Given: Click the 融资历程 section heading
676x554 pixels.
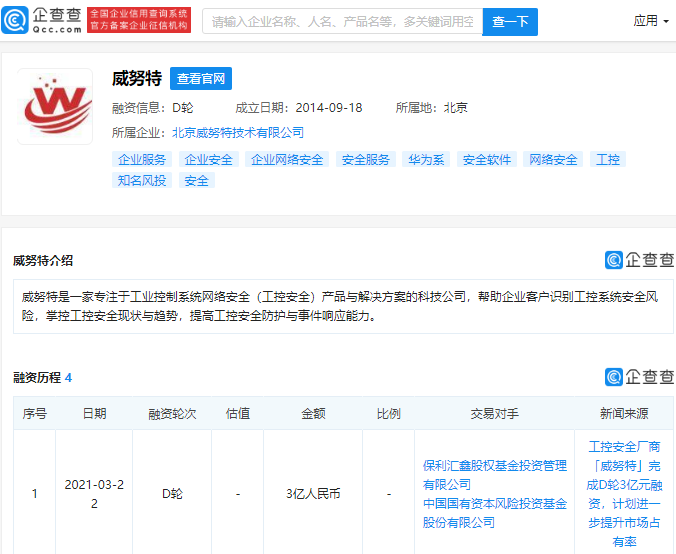Looking at the screenshot, I should coord(37,378).
